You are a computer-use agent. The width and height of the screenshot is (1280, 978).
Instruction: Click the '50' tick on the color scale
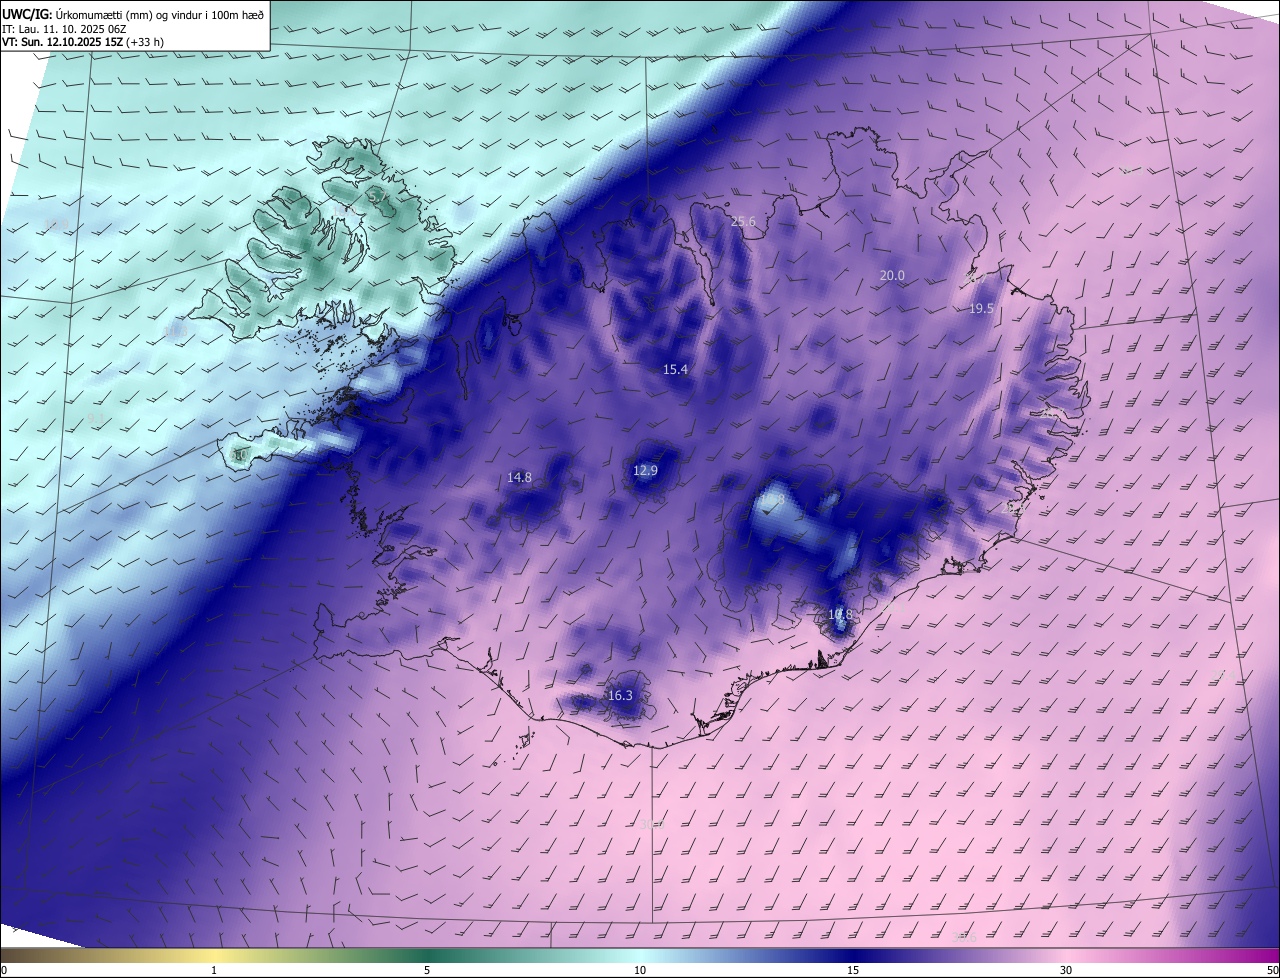pyautogui.click(x=1272, y=970)
